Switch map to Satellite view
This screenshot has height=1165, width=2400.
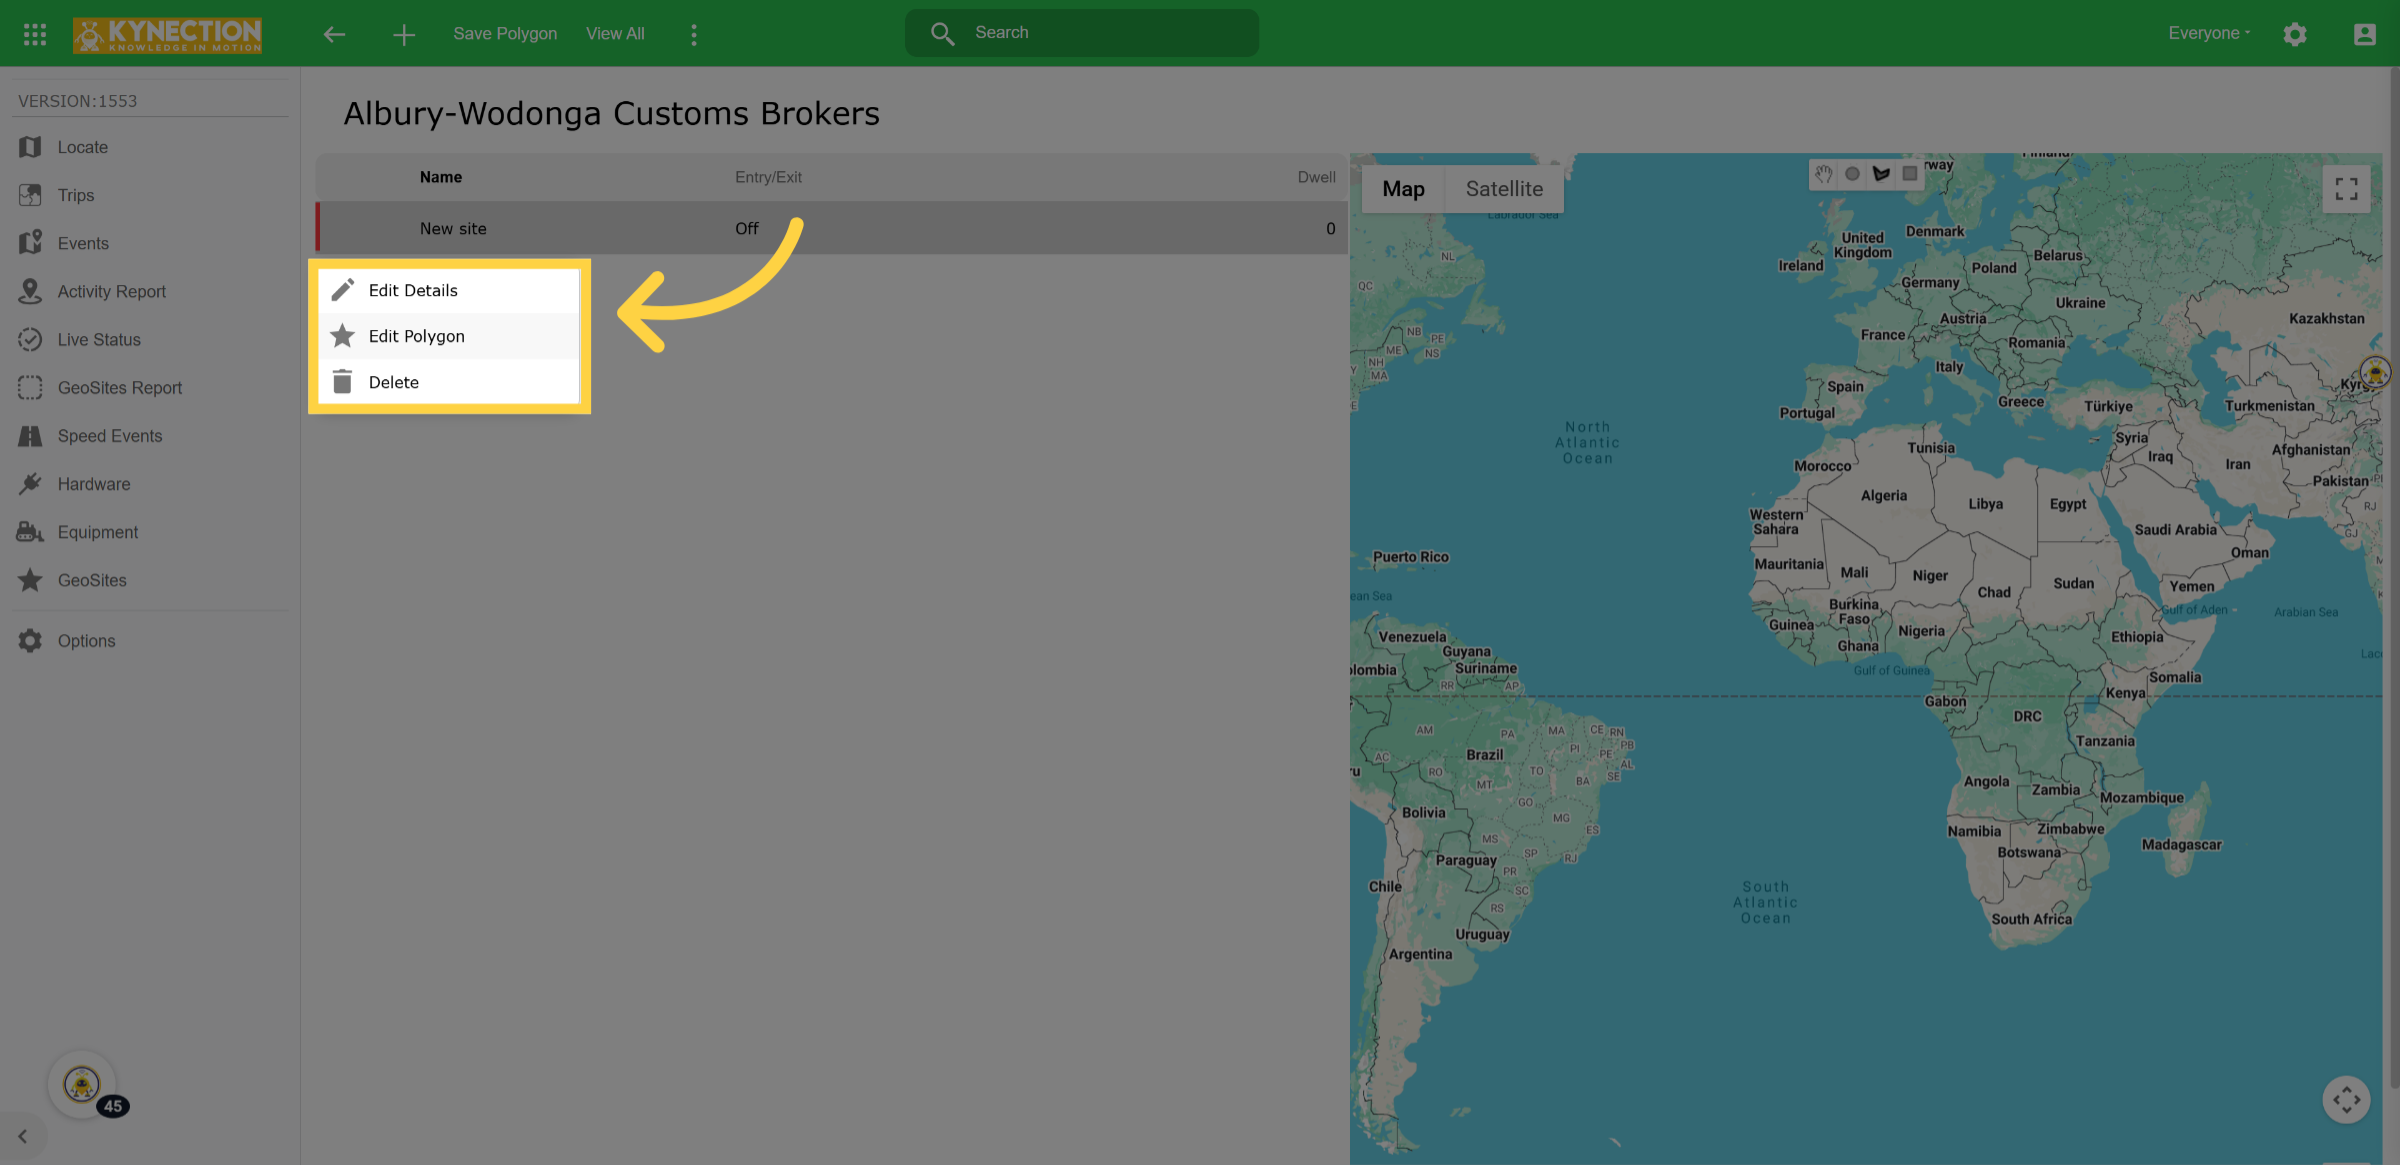tap(1504, 189)
